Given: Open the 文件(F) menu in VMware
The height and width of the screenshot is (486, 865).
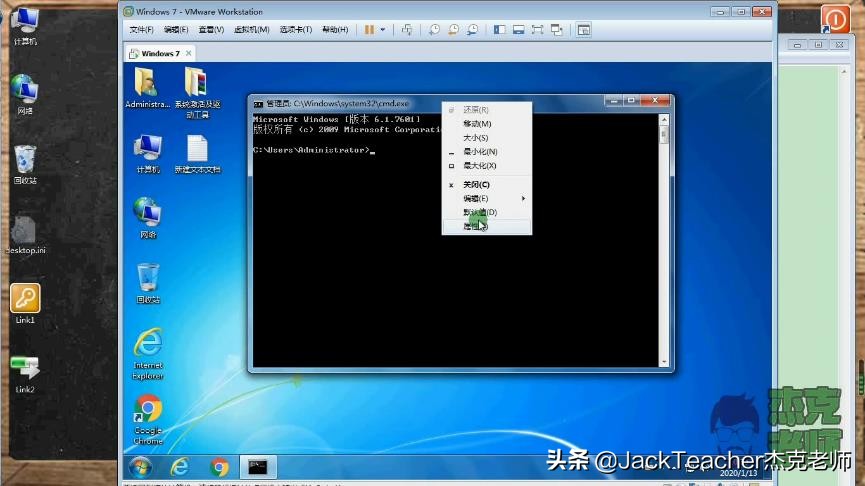Looking at the screenshot, I should (x=141, y=30).
